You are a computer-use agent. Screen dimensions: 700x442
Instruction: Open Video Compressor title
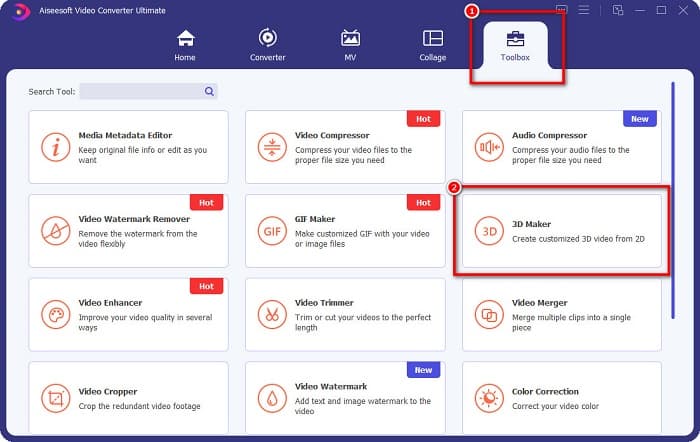(332, 135)
